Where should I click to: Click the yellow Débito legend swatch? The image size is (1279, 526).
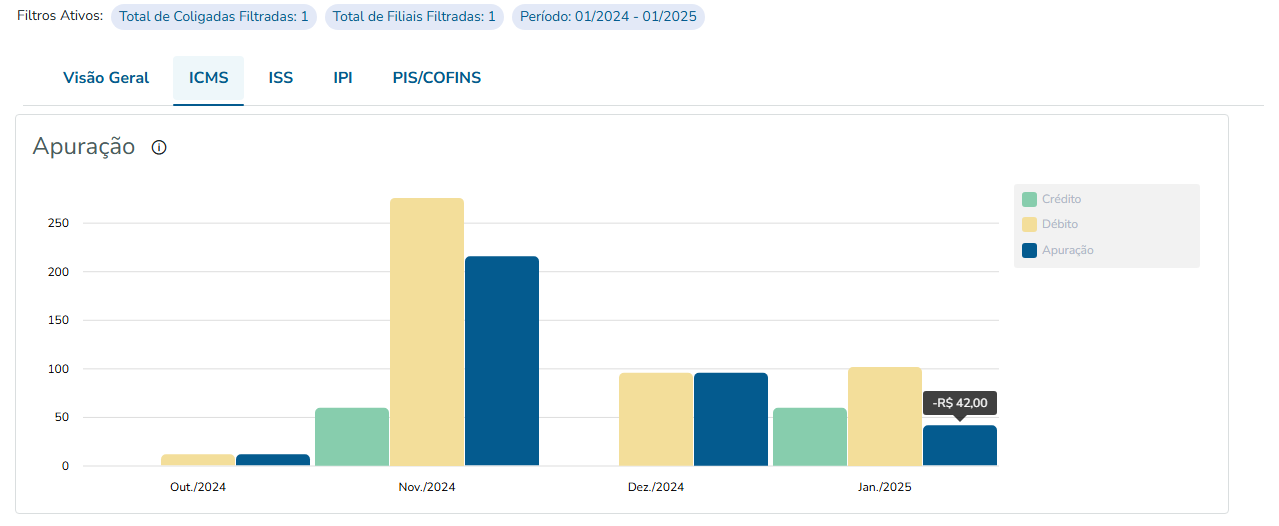coord(1029,224)
